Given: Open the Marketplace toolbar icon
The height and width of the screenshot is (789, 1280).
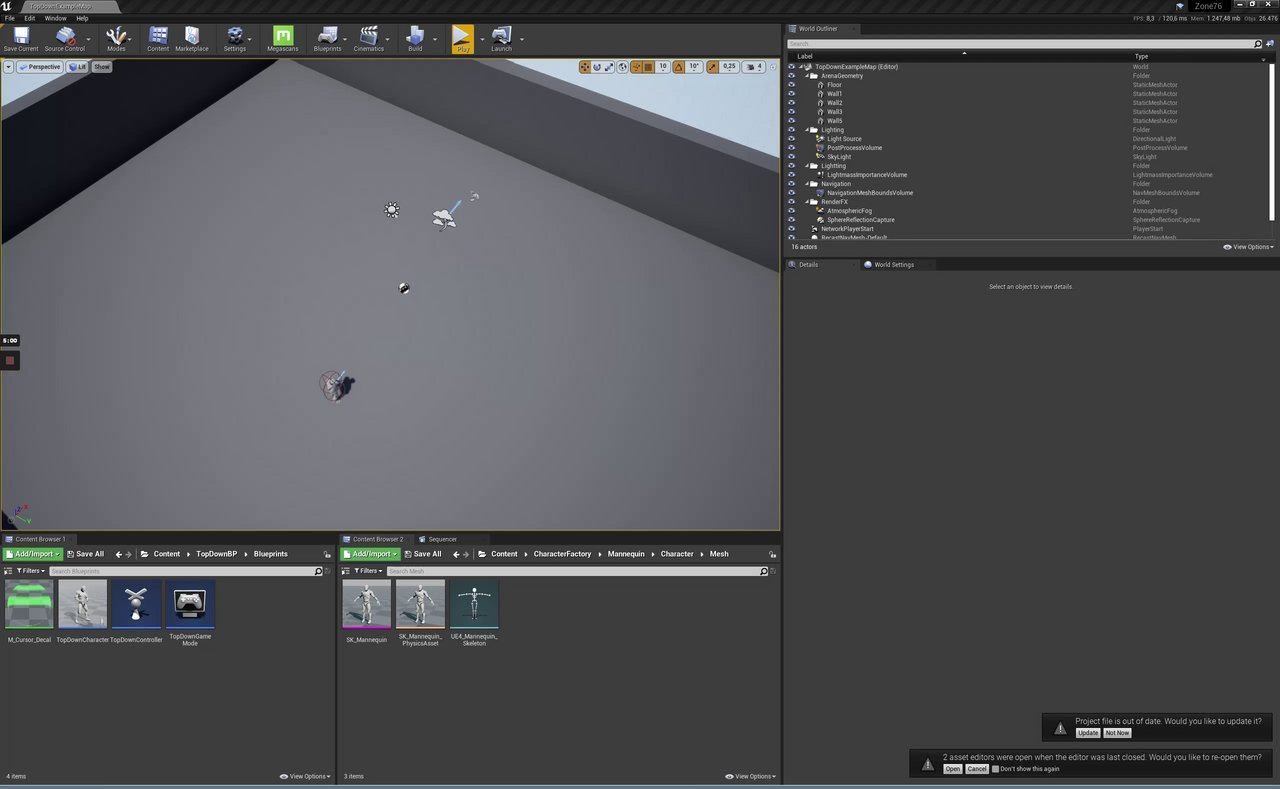Looking at the screenshot, I should pos(192,39).
